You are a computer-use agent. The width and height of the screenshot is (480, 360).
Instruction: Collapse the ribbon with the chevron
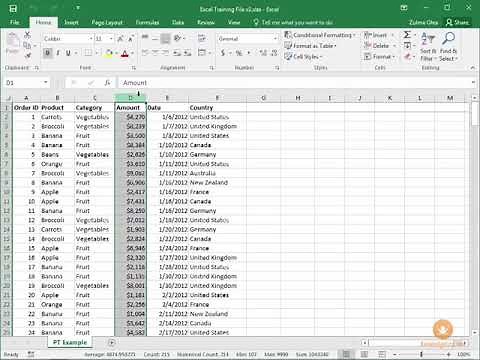coord(472,68)
